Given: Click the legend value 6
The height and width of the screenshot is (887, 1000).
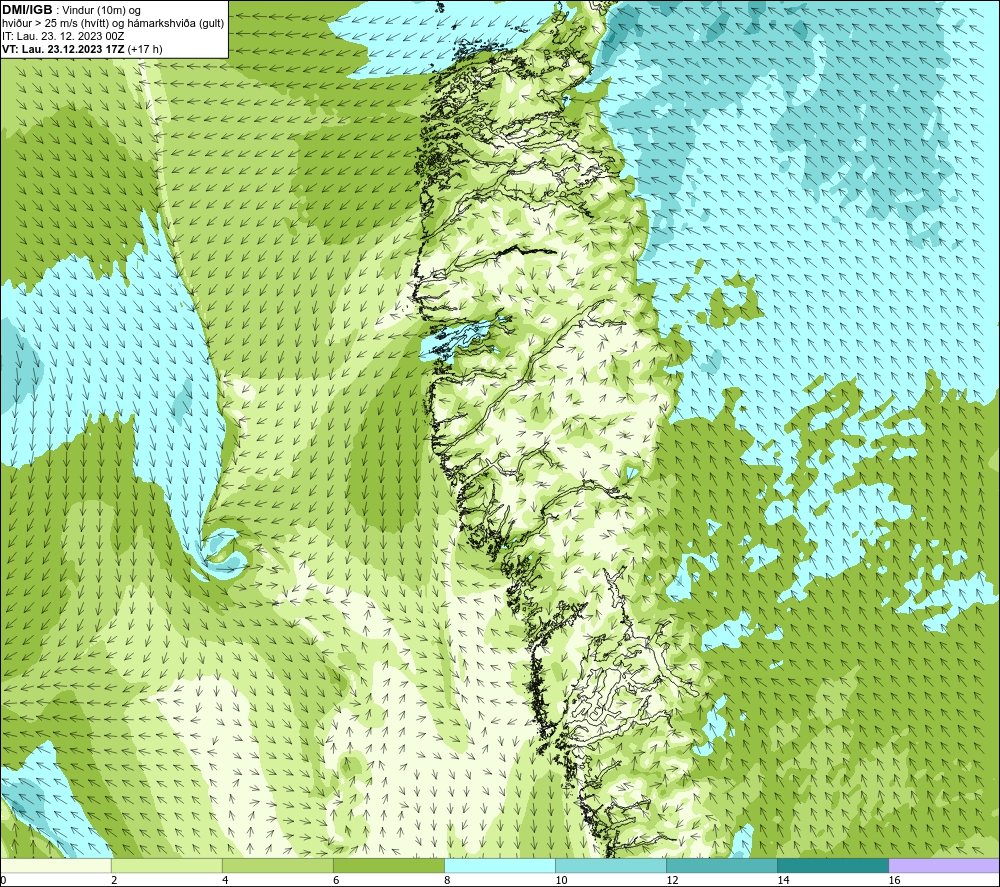Looking at the screenshot, I should [336, 881].
